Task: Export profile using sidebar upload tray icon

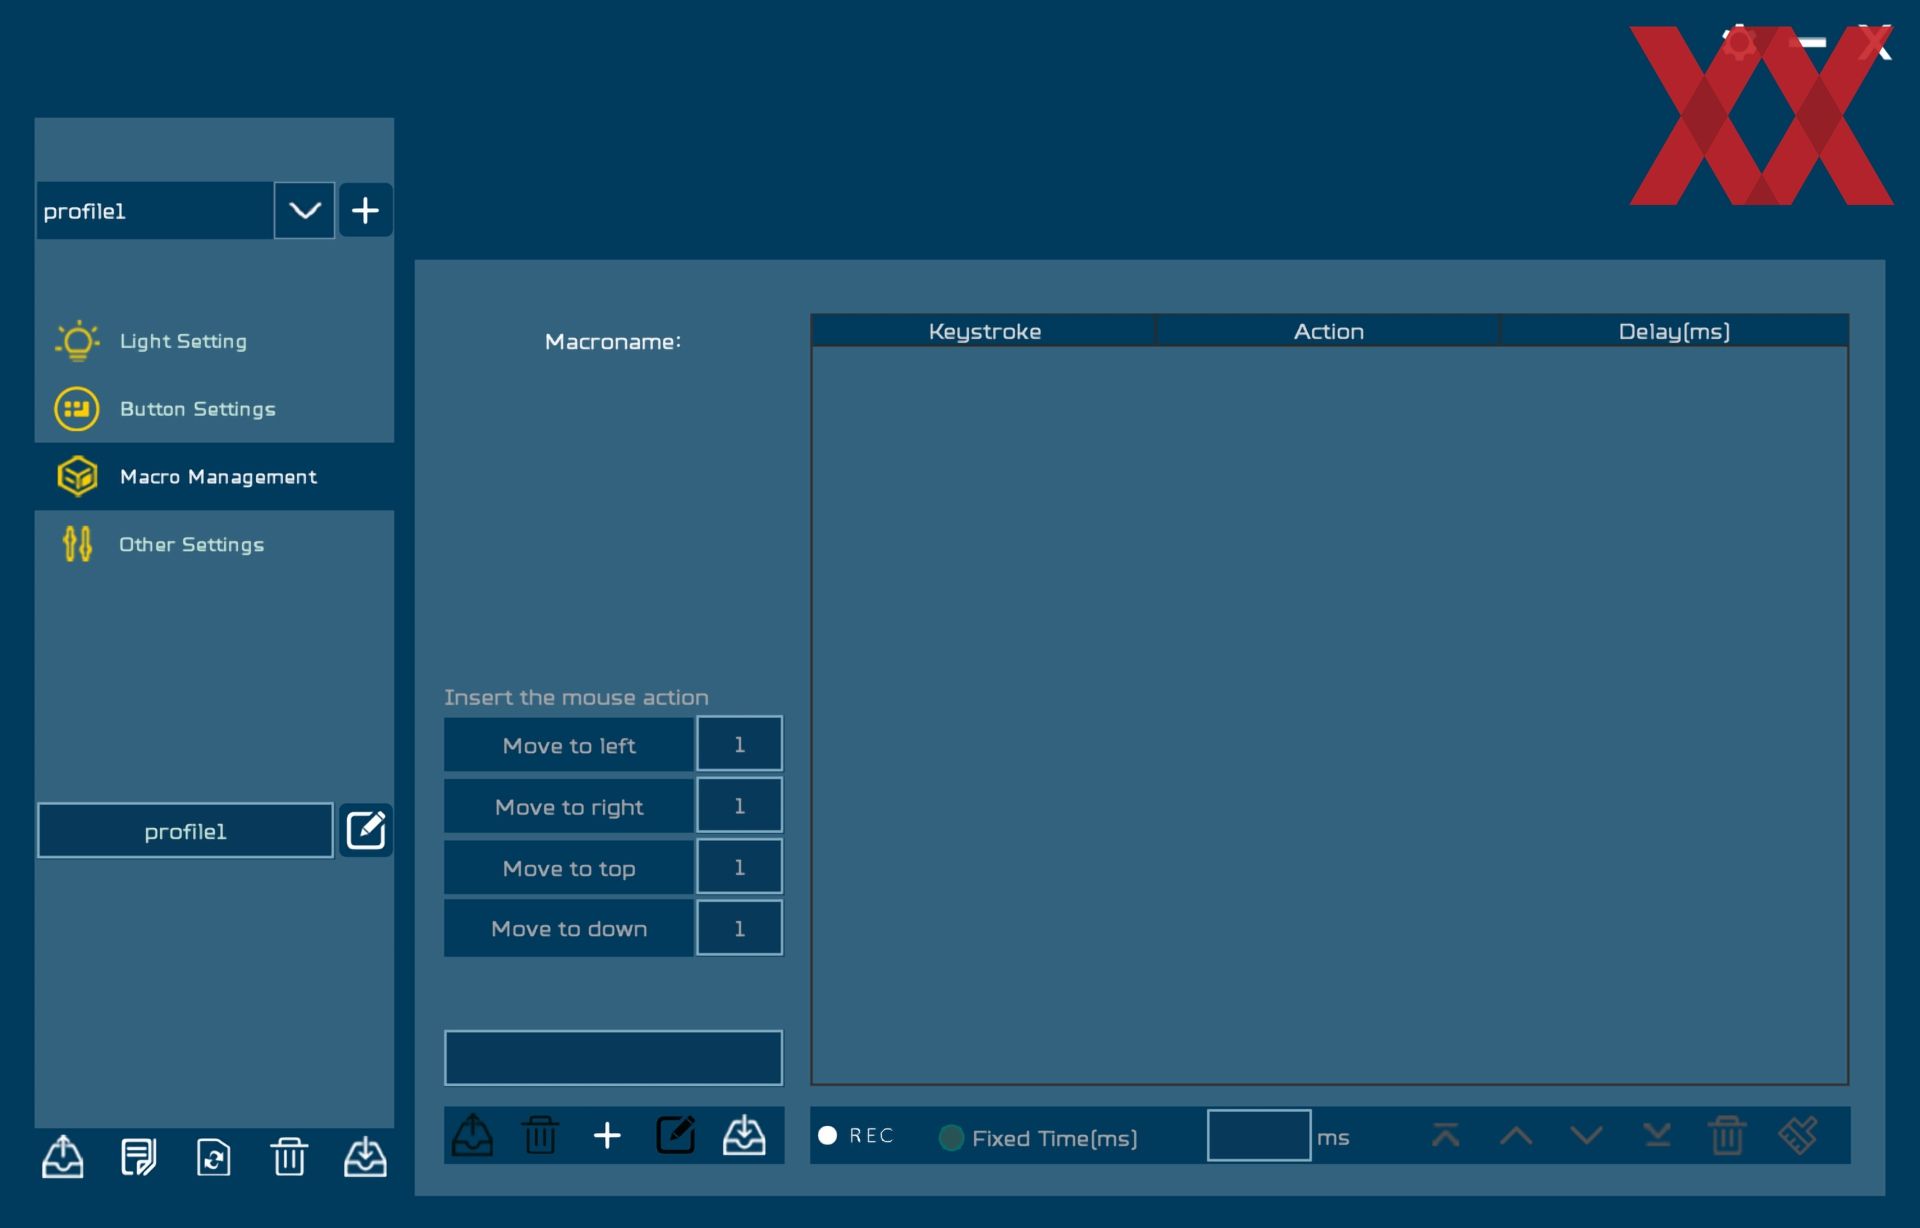Action: [63, 1157]
